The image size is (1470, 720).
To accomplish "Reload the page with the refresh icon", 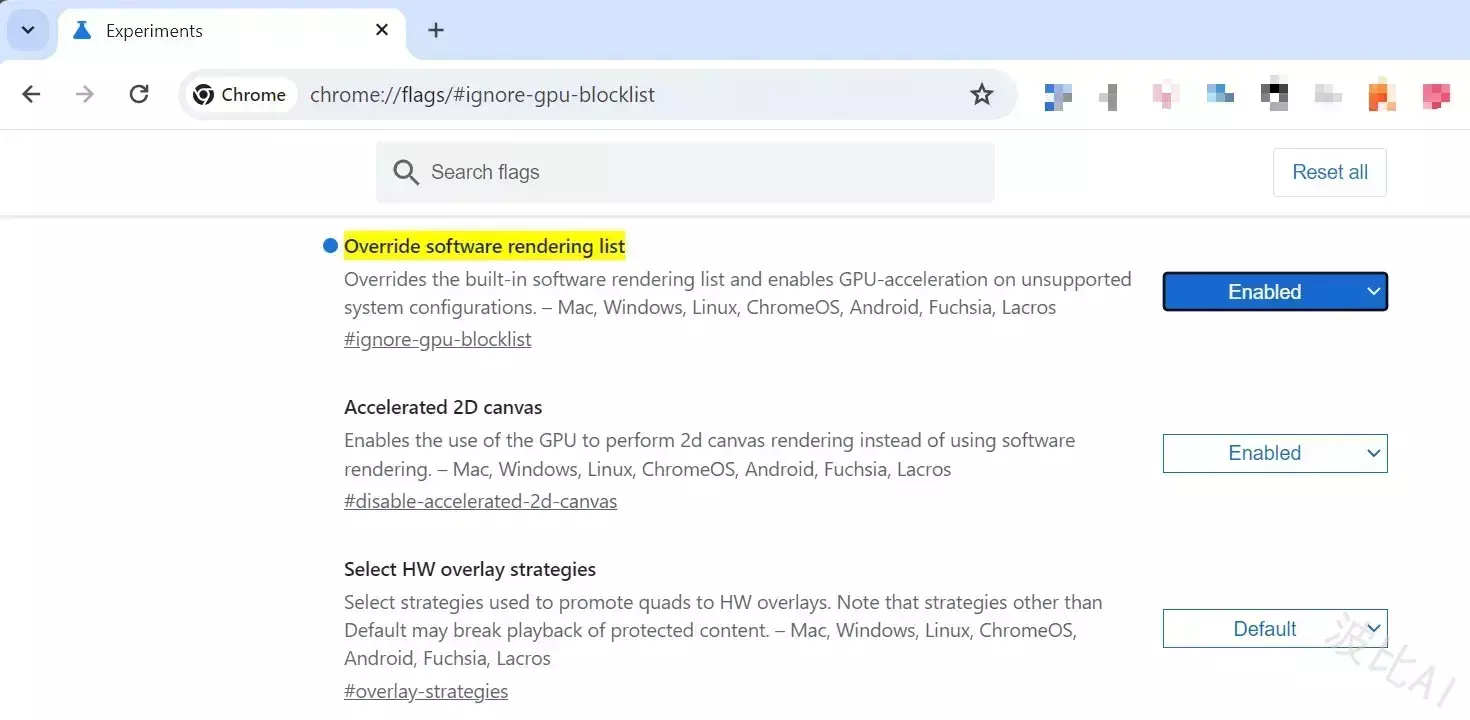I will (x=140, y=94).
